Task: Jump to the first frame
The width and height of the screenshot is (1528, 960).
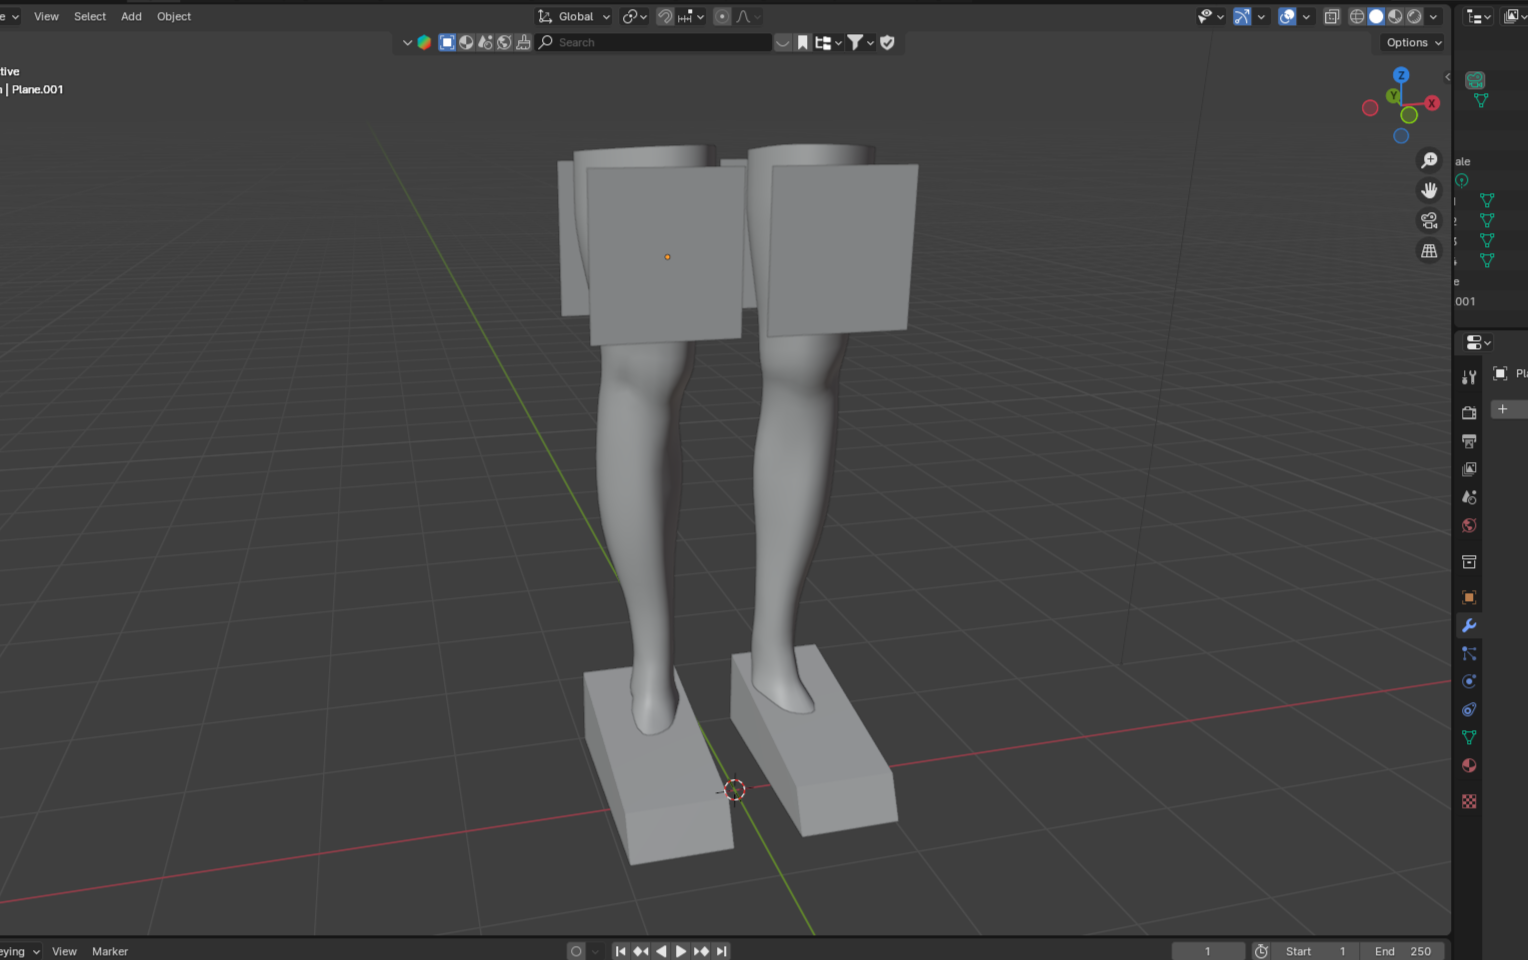Action: pyautogui.click(x=620, y=951)
